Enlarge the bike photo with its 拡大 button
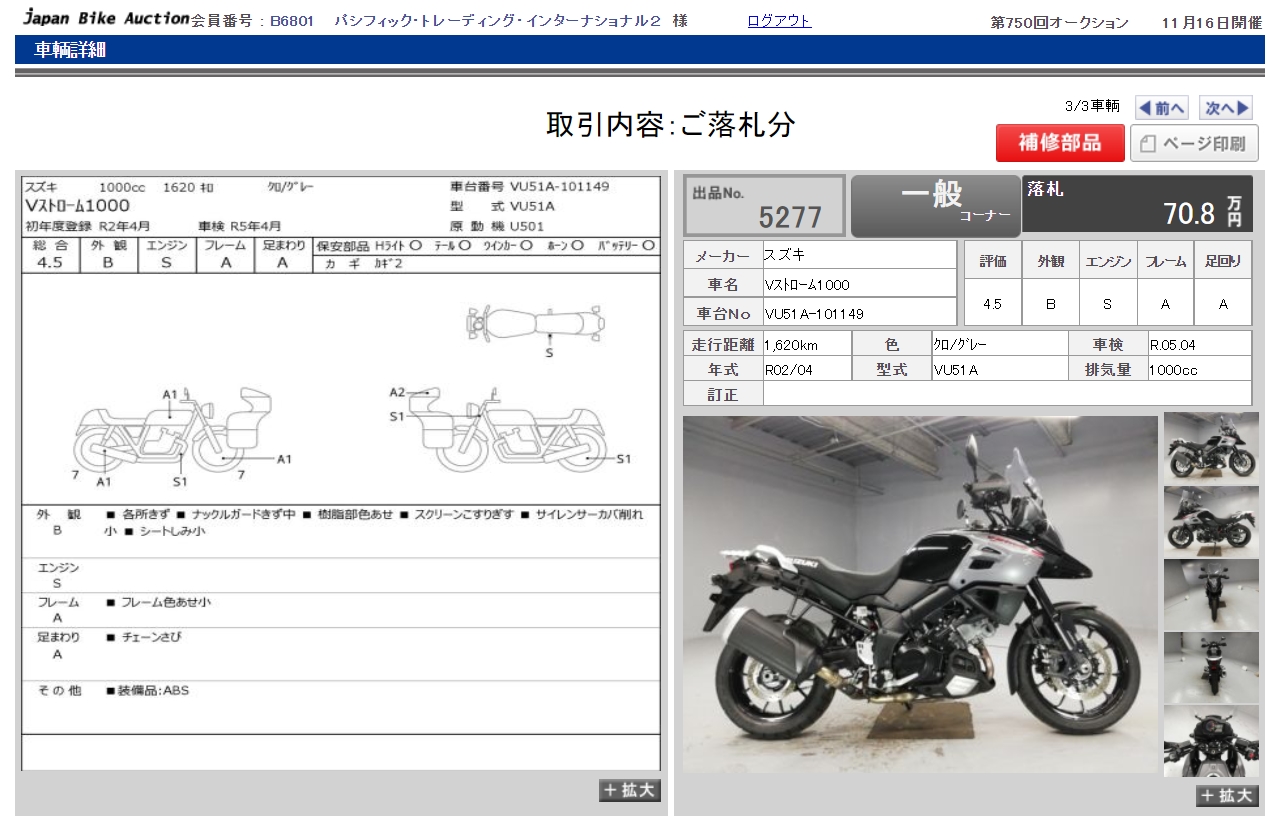 (x=1227, y=796)
